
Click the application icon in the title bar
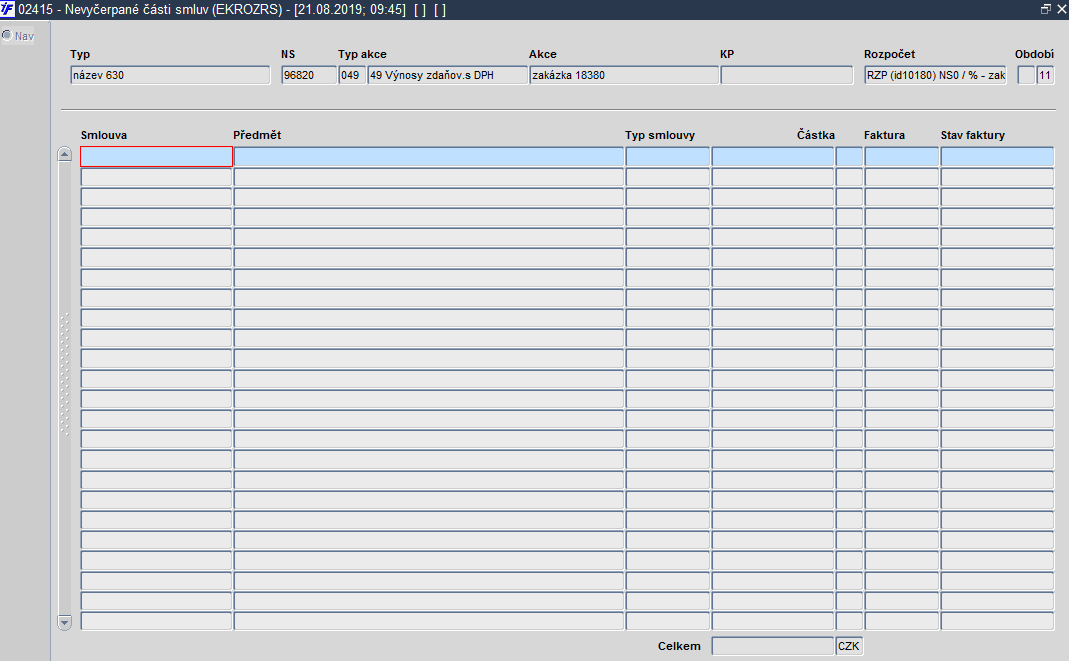(x=7, y=10)
